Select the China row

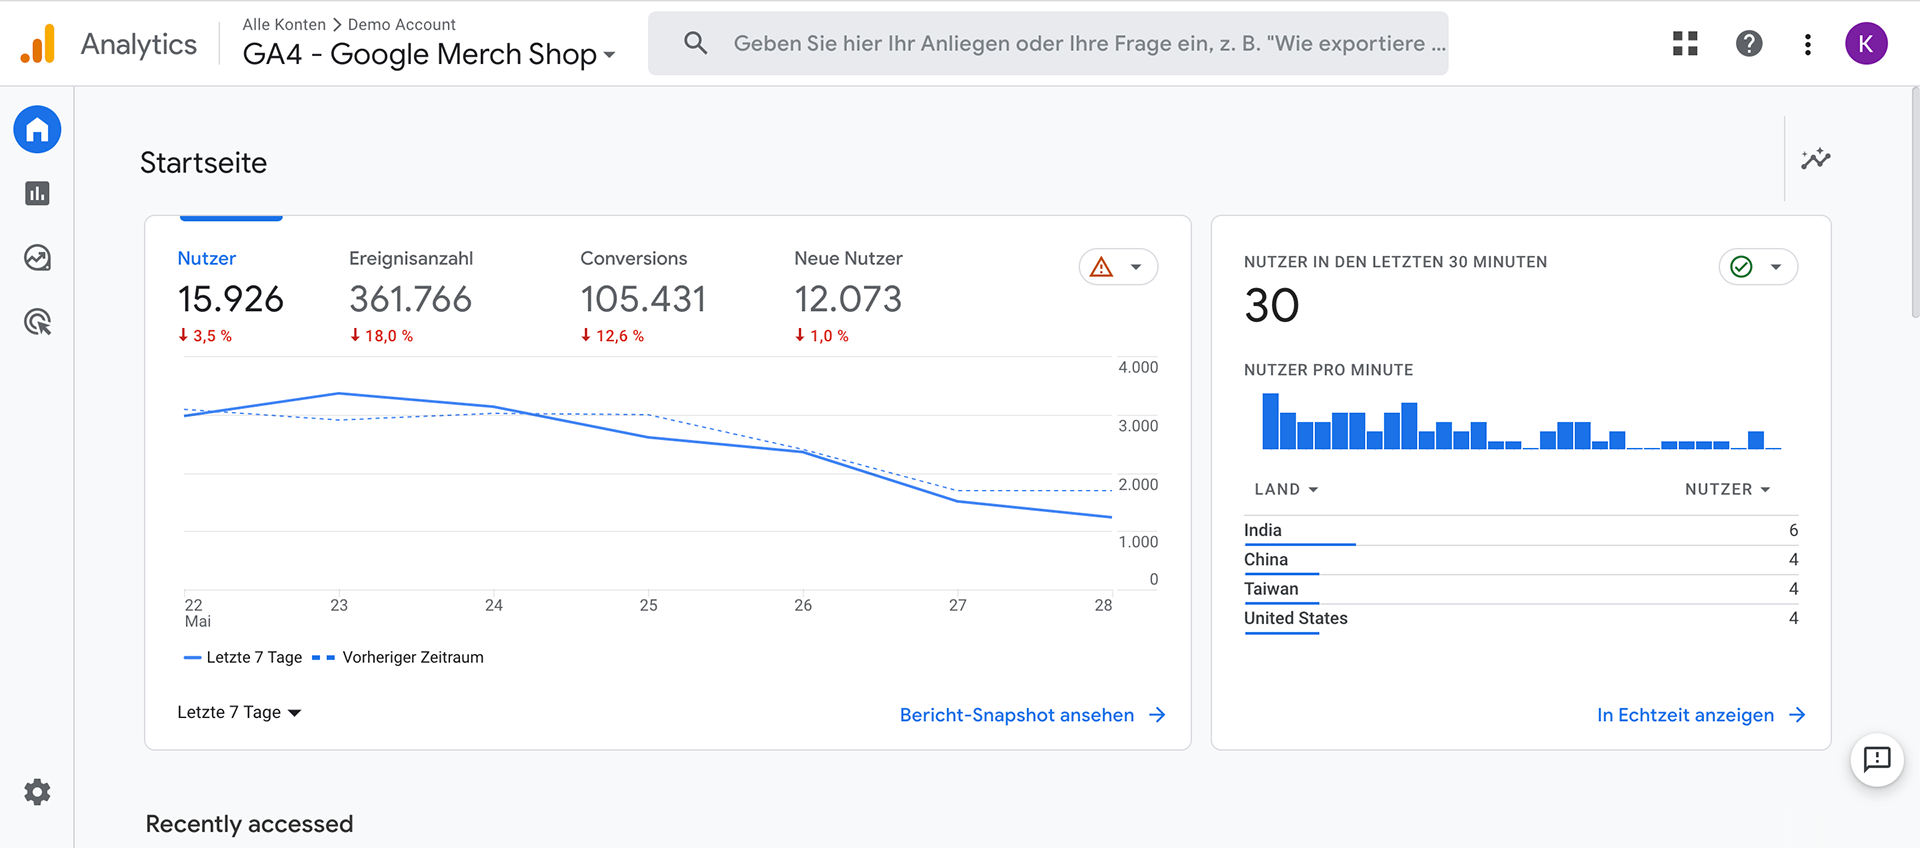(x=1520, y=560)
